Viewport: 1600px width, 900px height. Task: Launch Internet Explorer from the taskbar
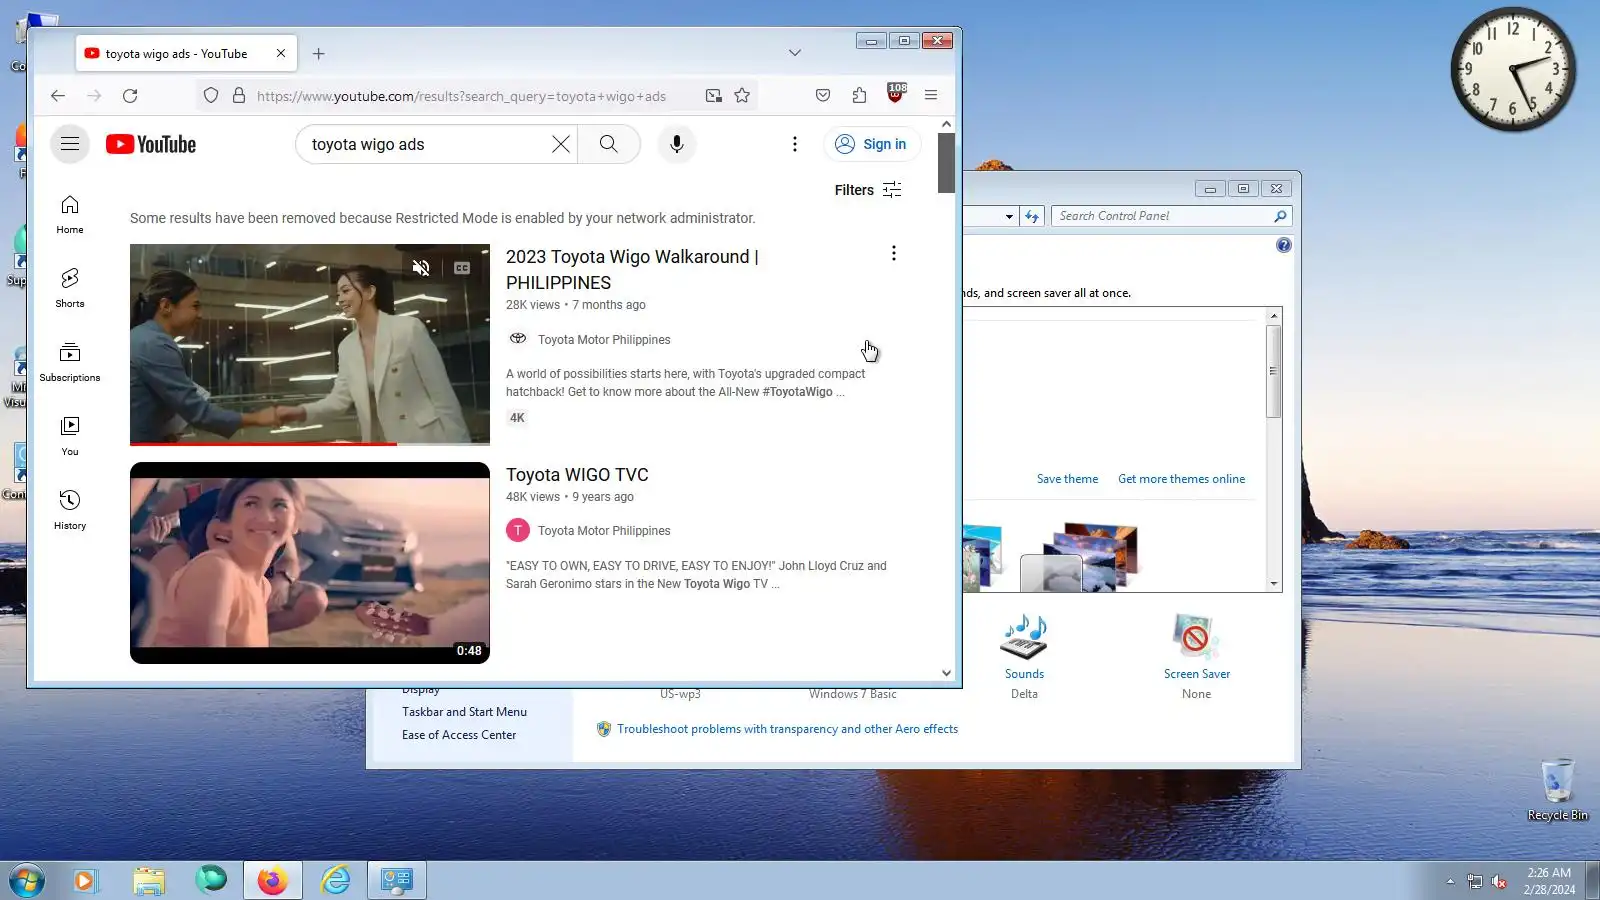335,880
